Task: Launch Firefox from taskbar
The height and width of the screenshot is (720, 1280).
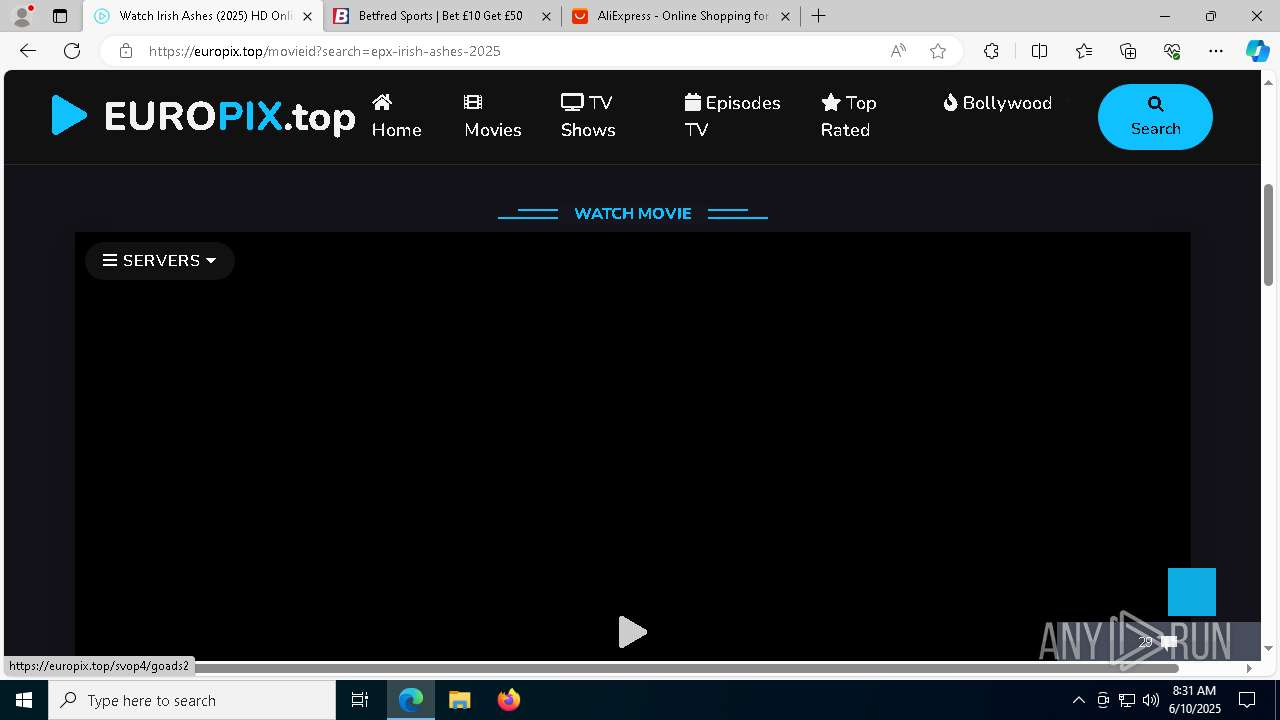Action: pyautogui.click(x=509, y=700)
